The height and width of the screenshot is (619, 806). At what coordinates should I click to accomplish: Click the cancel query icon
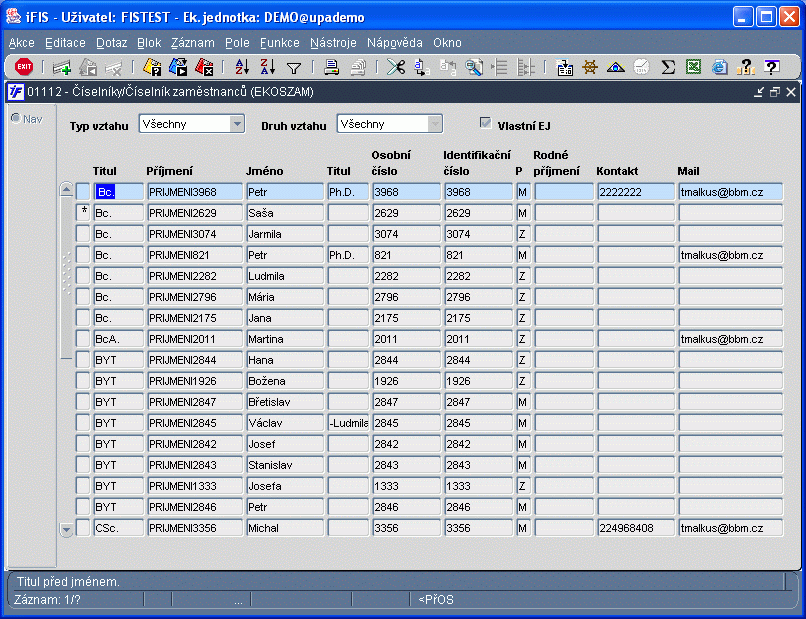[x=204, y=67]
